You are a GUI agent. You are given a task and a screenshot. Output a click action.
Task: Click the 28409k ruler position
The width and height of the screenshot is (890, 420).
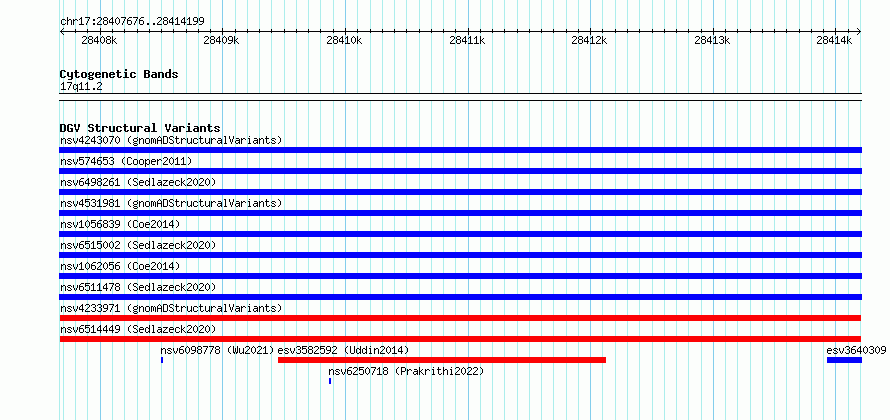(x=221, y=40)
